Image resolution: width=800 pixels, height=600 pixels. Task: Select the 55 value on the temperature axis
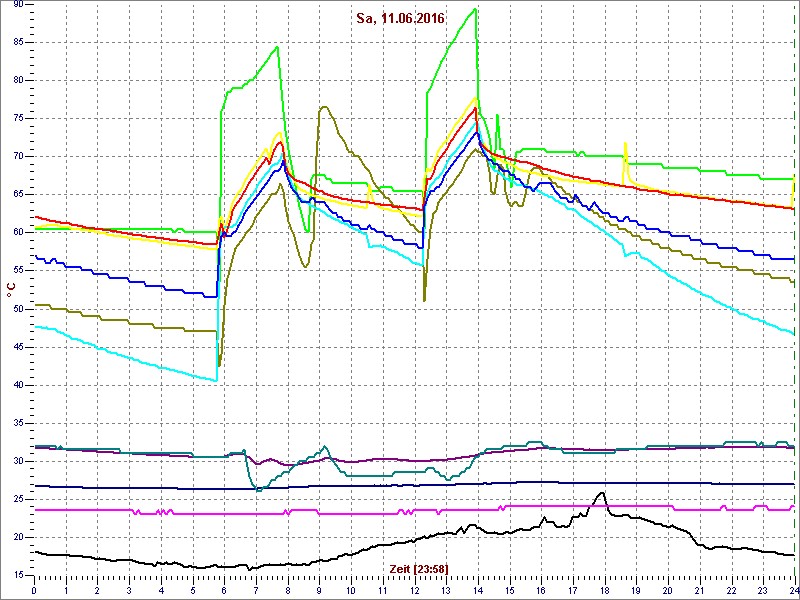coord(19,271)
